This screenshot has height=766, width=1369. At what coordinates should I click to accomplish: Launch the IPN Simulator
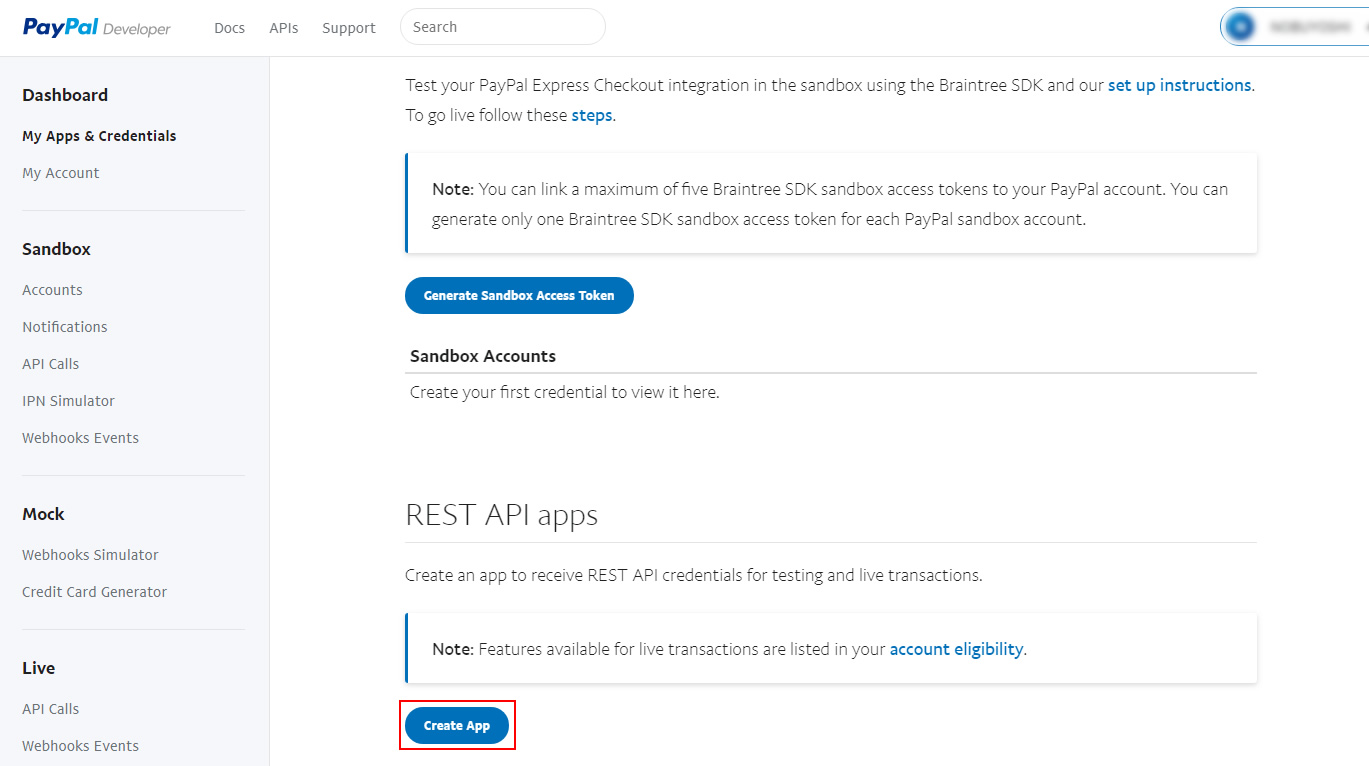[69, 401]
